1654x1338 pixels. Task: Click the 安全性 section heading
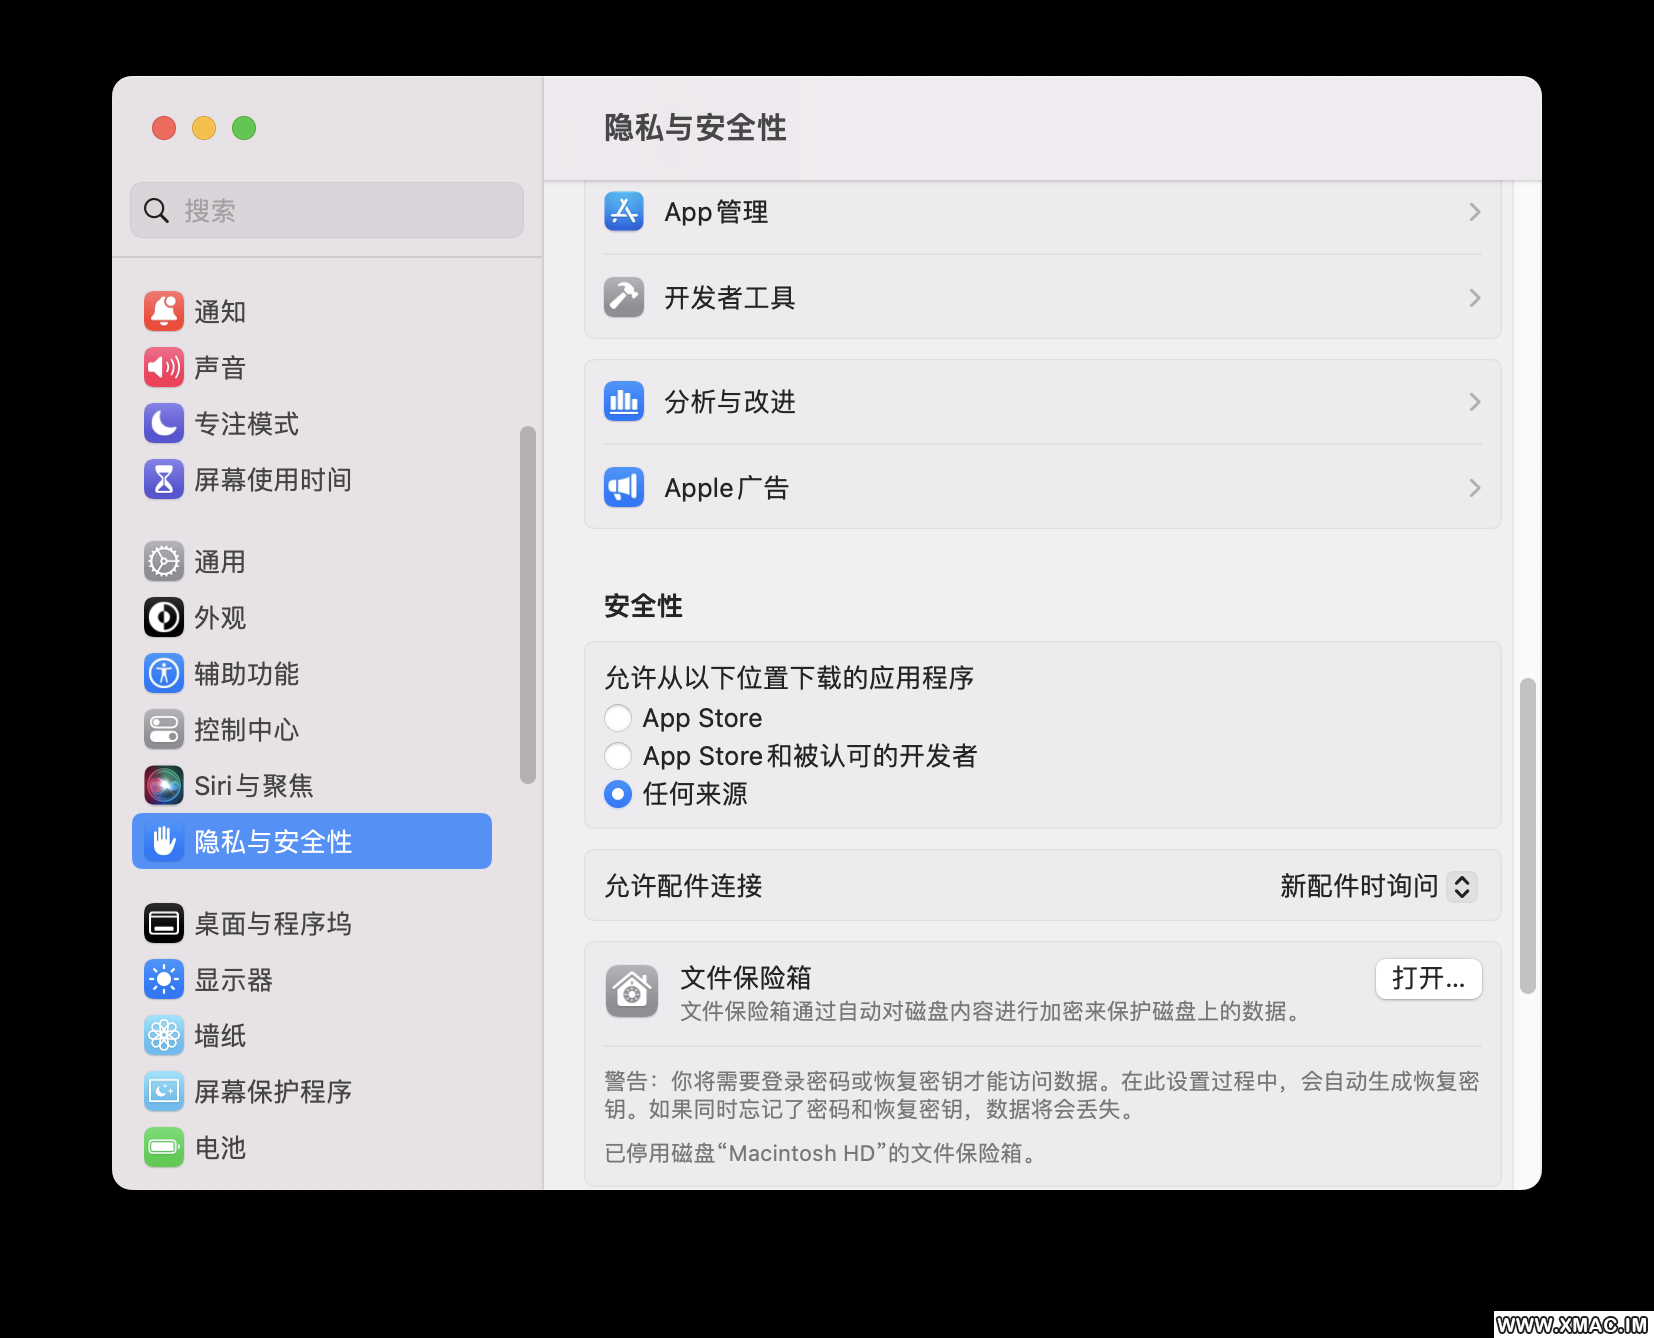click(643, 606)
